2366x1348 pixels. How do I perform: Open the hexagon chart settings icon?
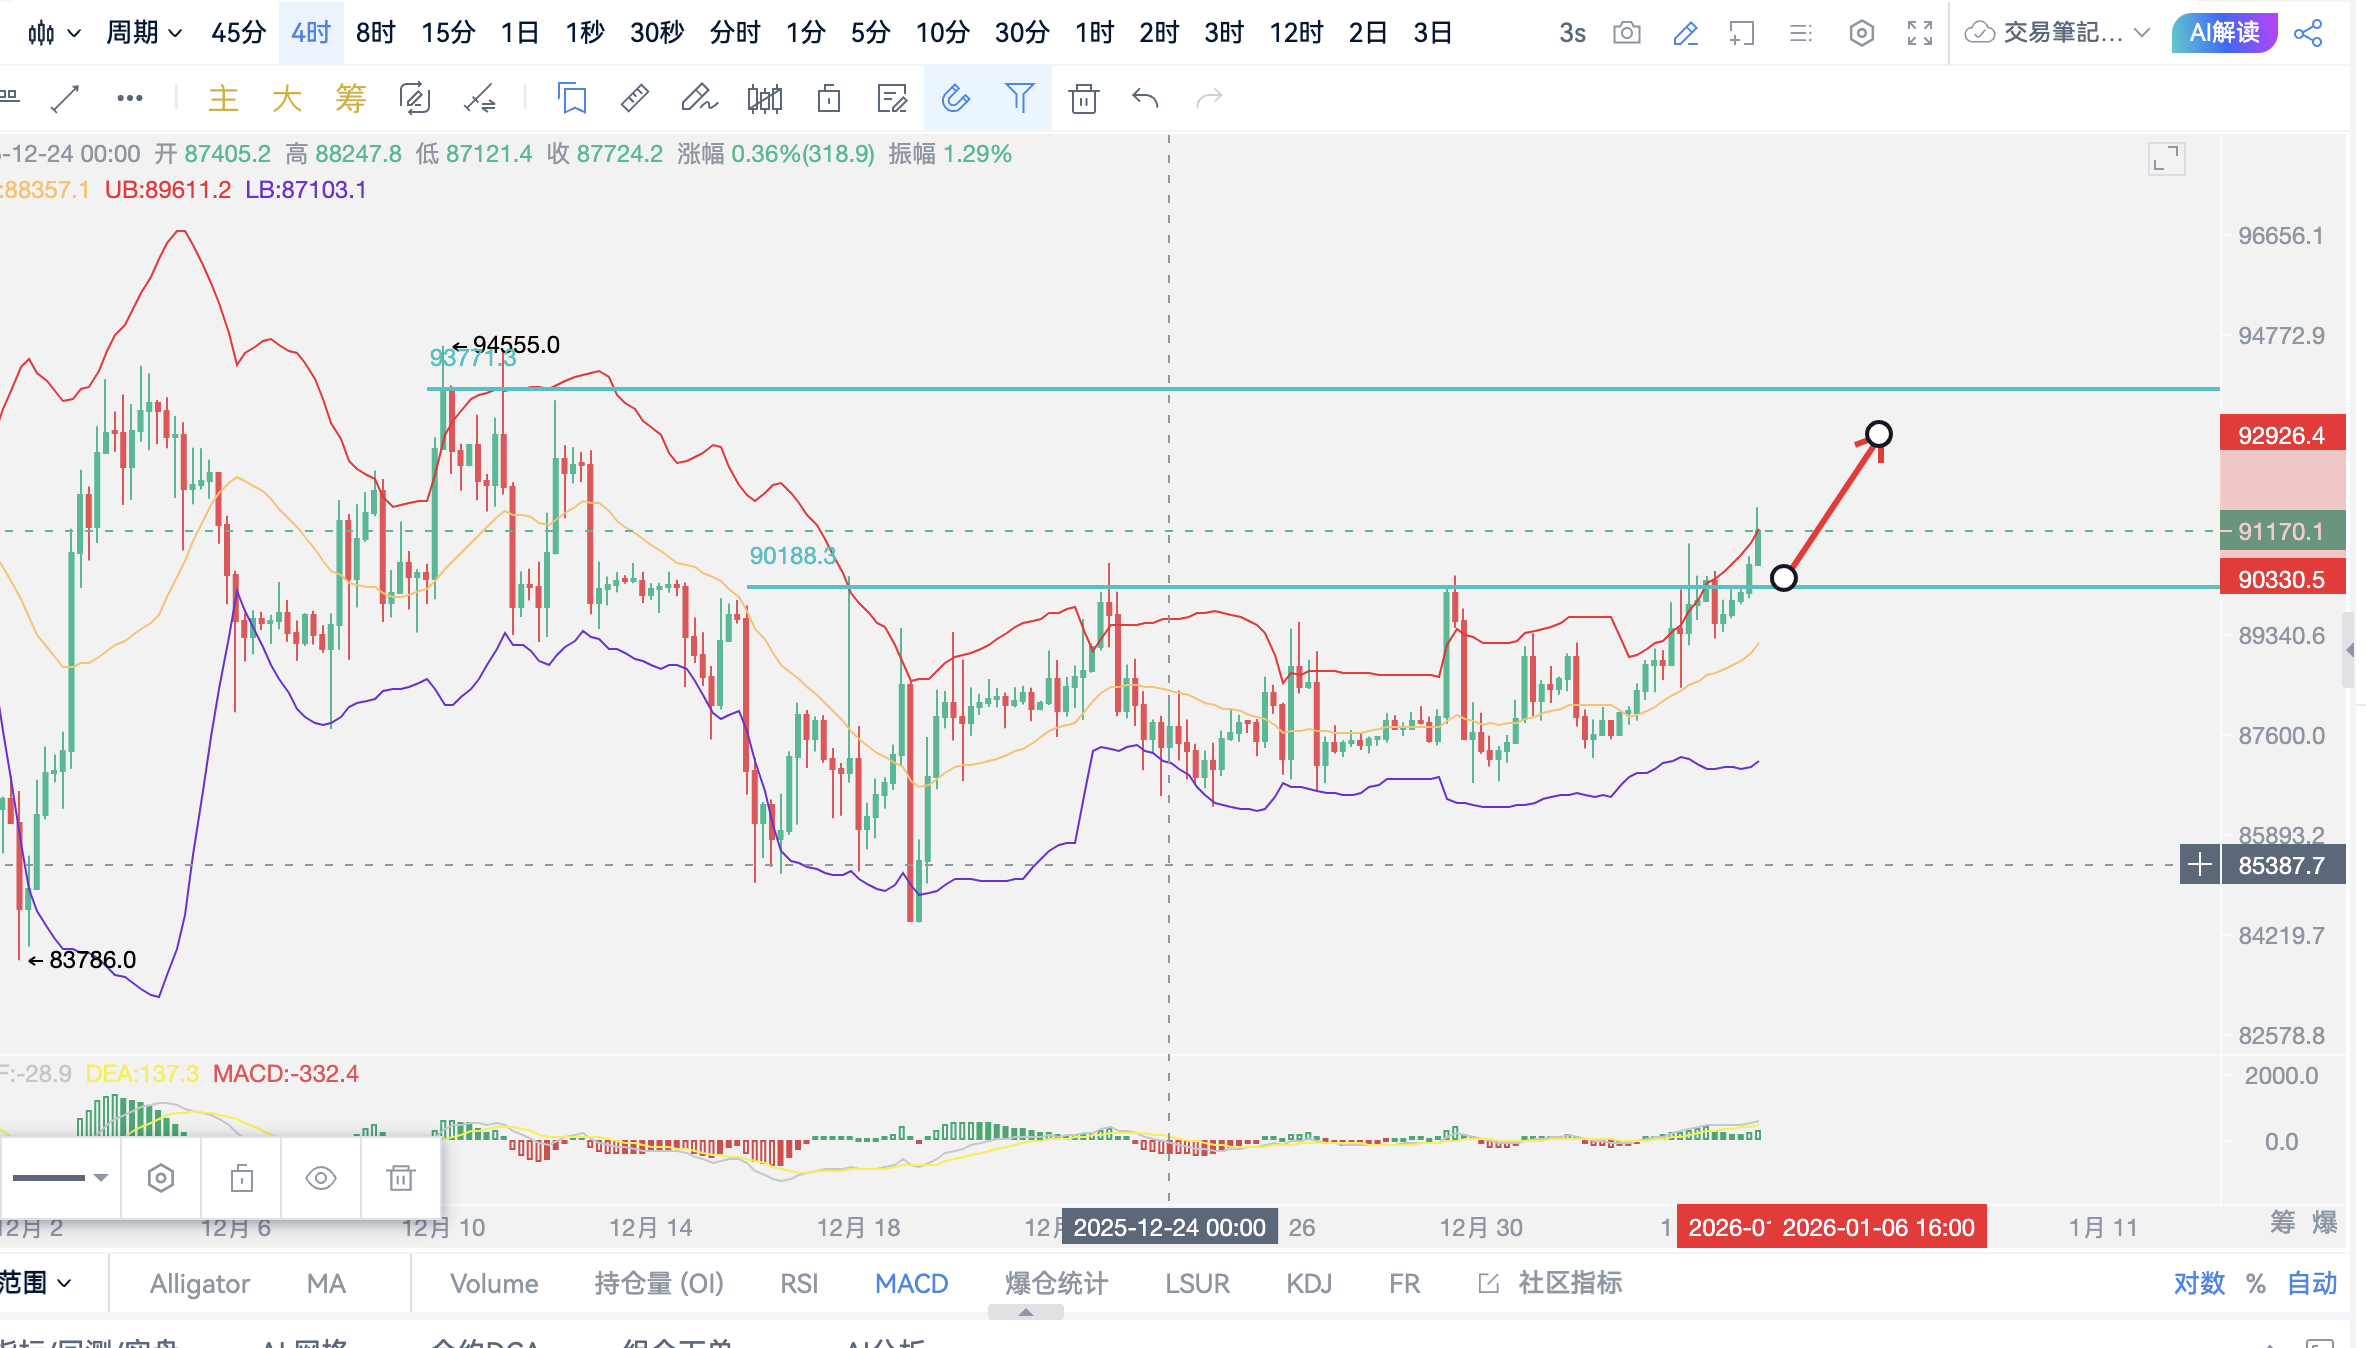click(1861, 33)
